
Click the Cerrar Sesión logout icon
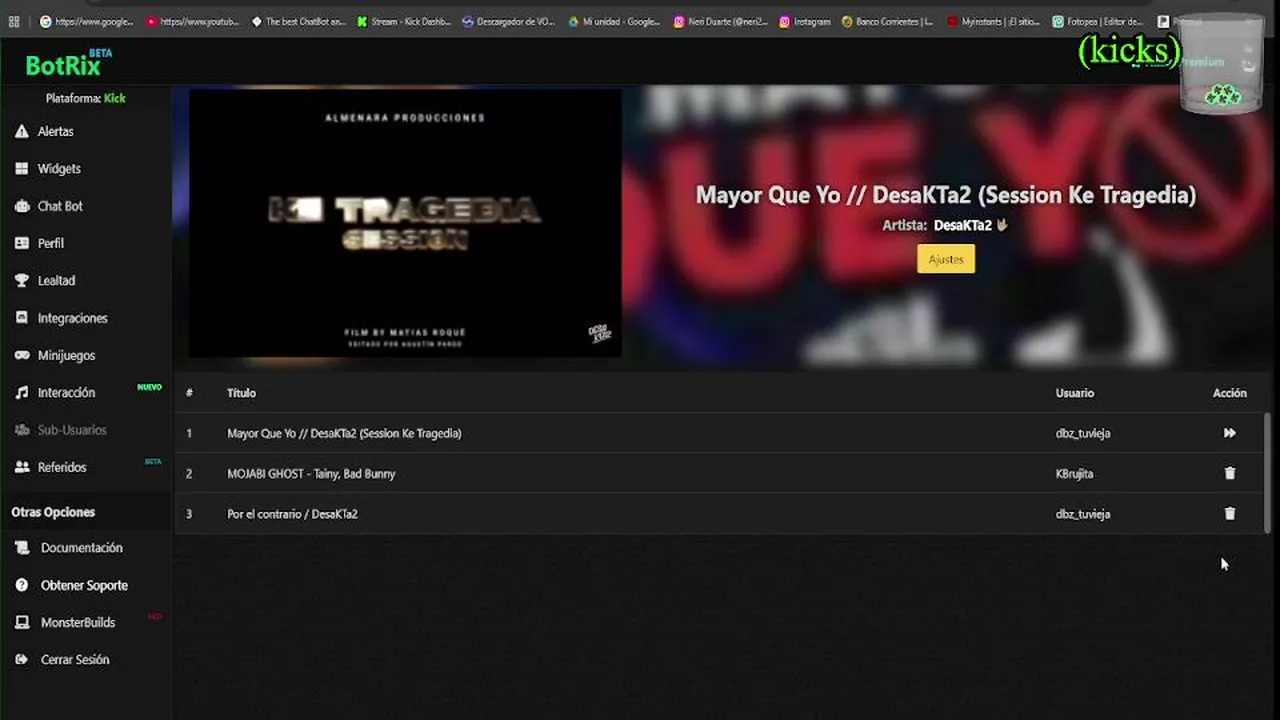[x=22, y=660]
